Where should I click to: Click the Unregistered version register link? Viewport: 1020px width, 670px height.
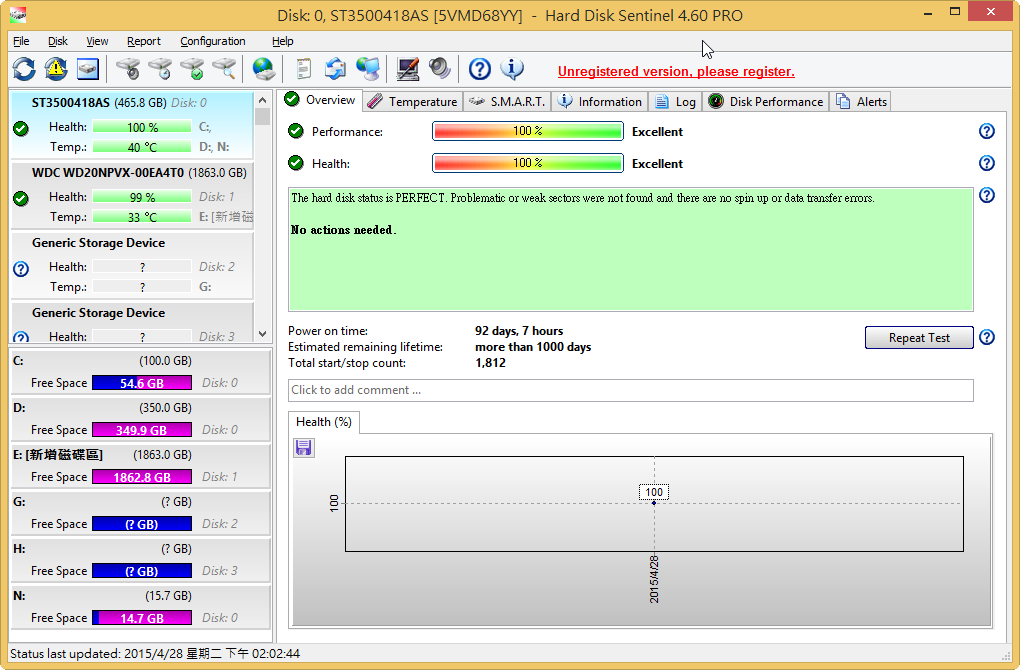(676, 71)
